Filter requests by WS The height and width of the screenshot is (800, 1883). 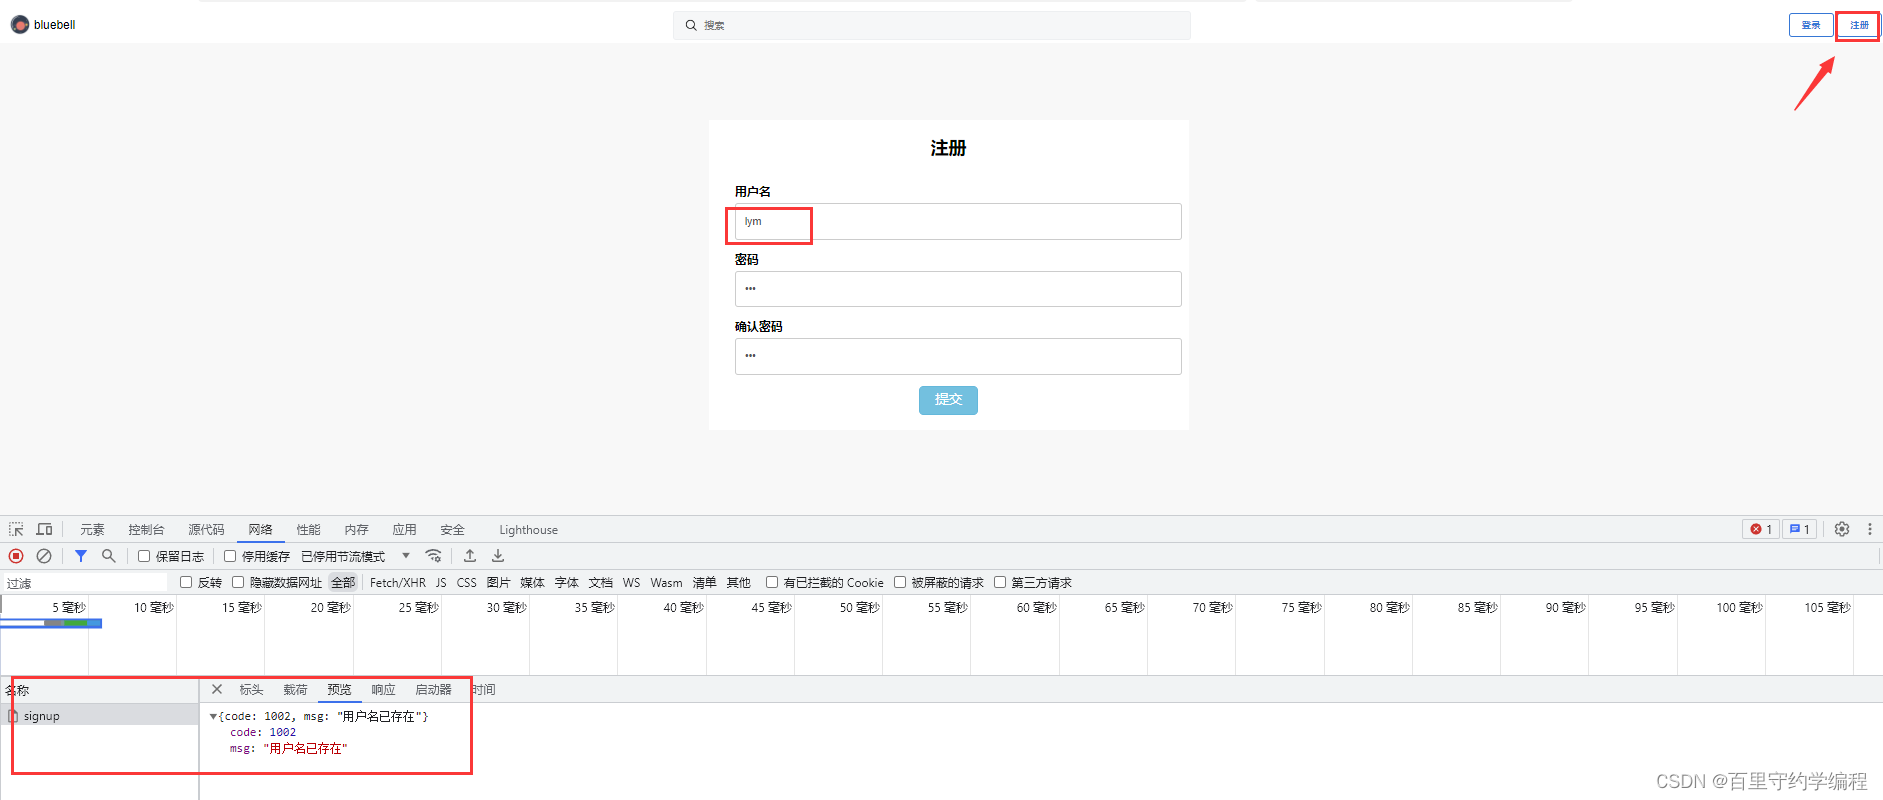point(632,583)
